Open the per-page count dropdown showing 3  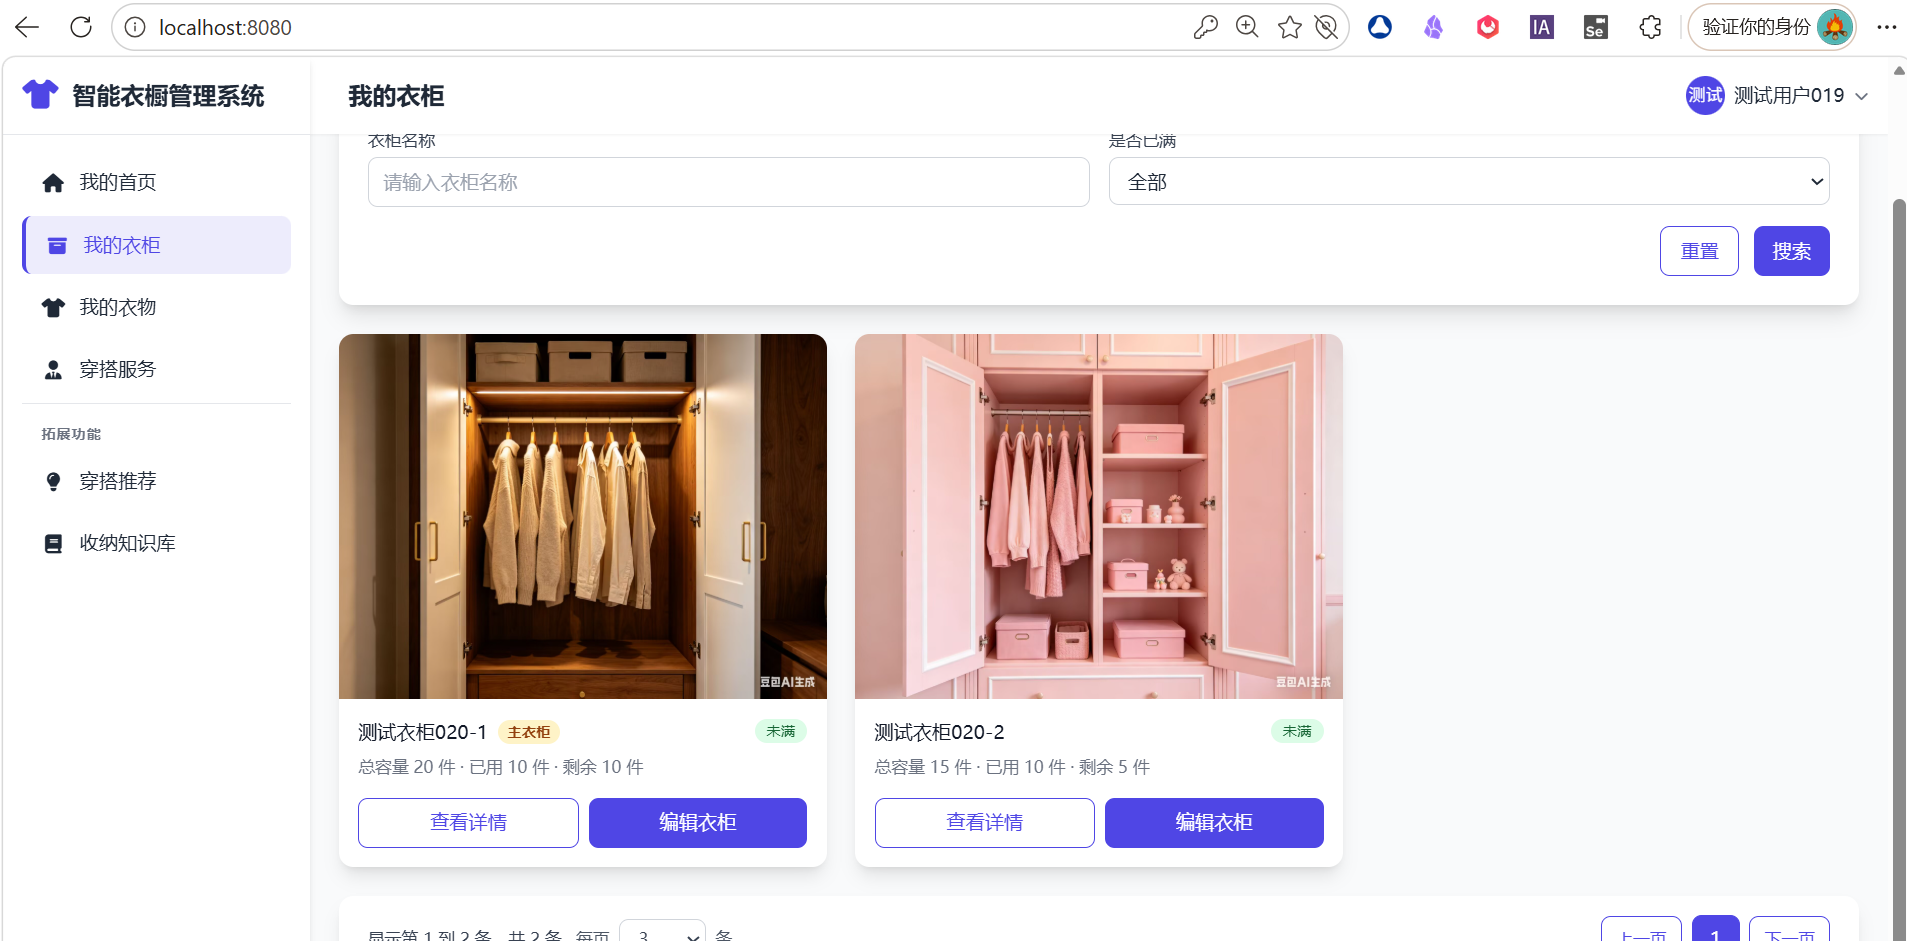click(662, 933)
